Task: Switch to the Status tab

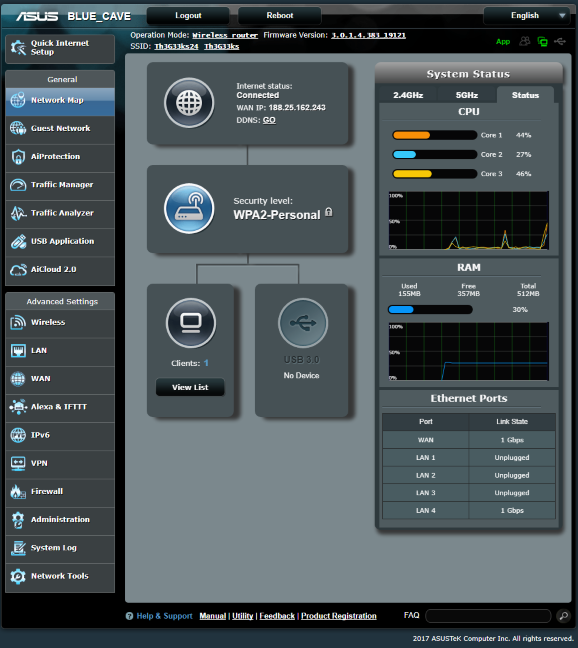Action: pos(525,95)
